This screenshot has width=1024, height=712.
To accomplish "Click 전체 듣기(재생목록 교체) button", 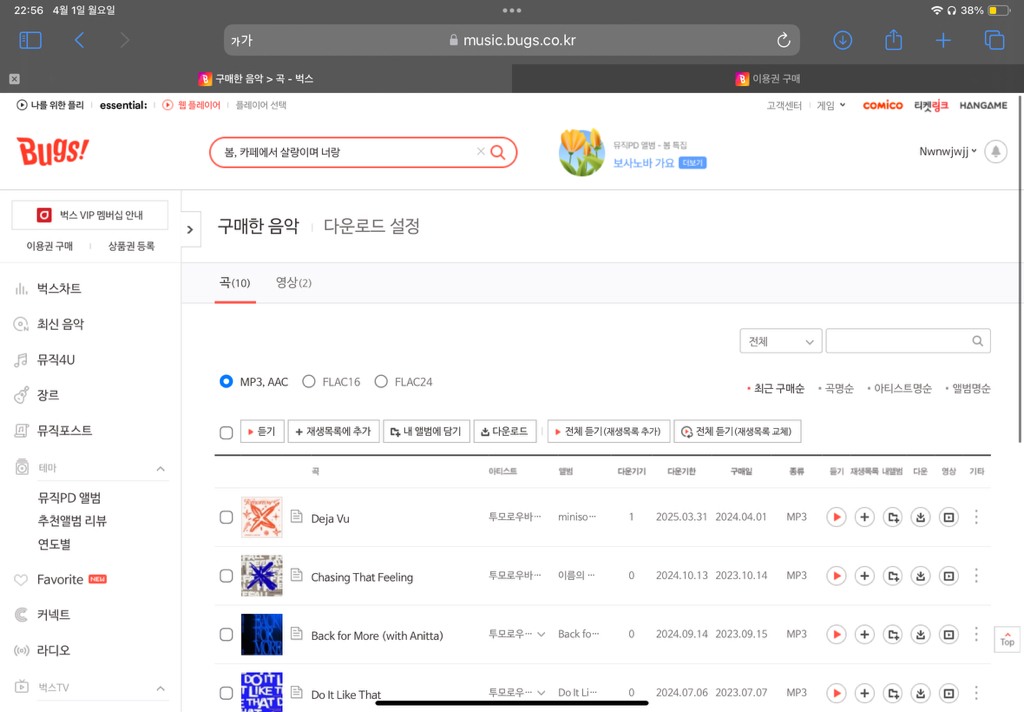I will pos(737,431).
